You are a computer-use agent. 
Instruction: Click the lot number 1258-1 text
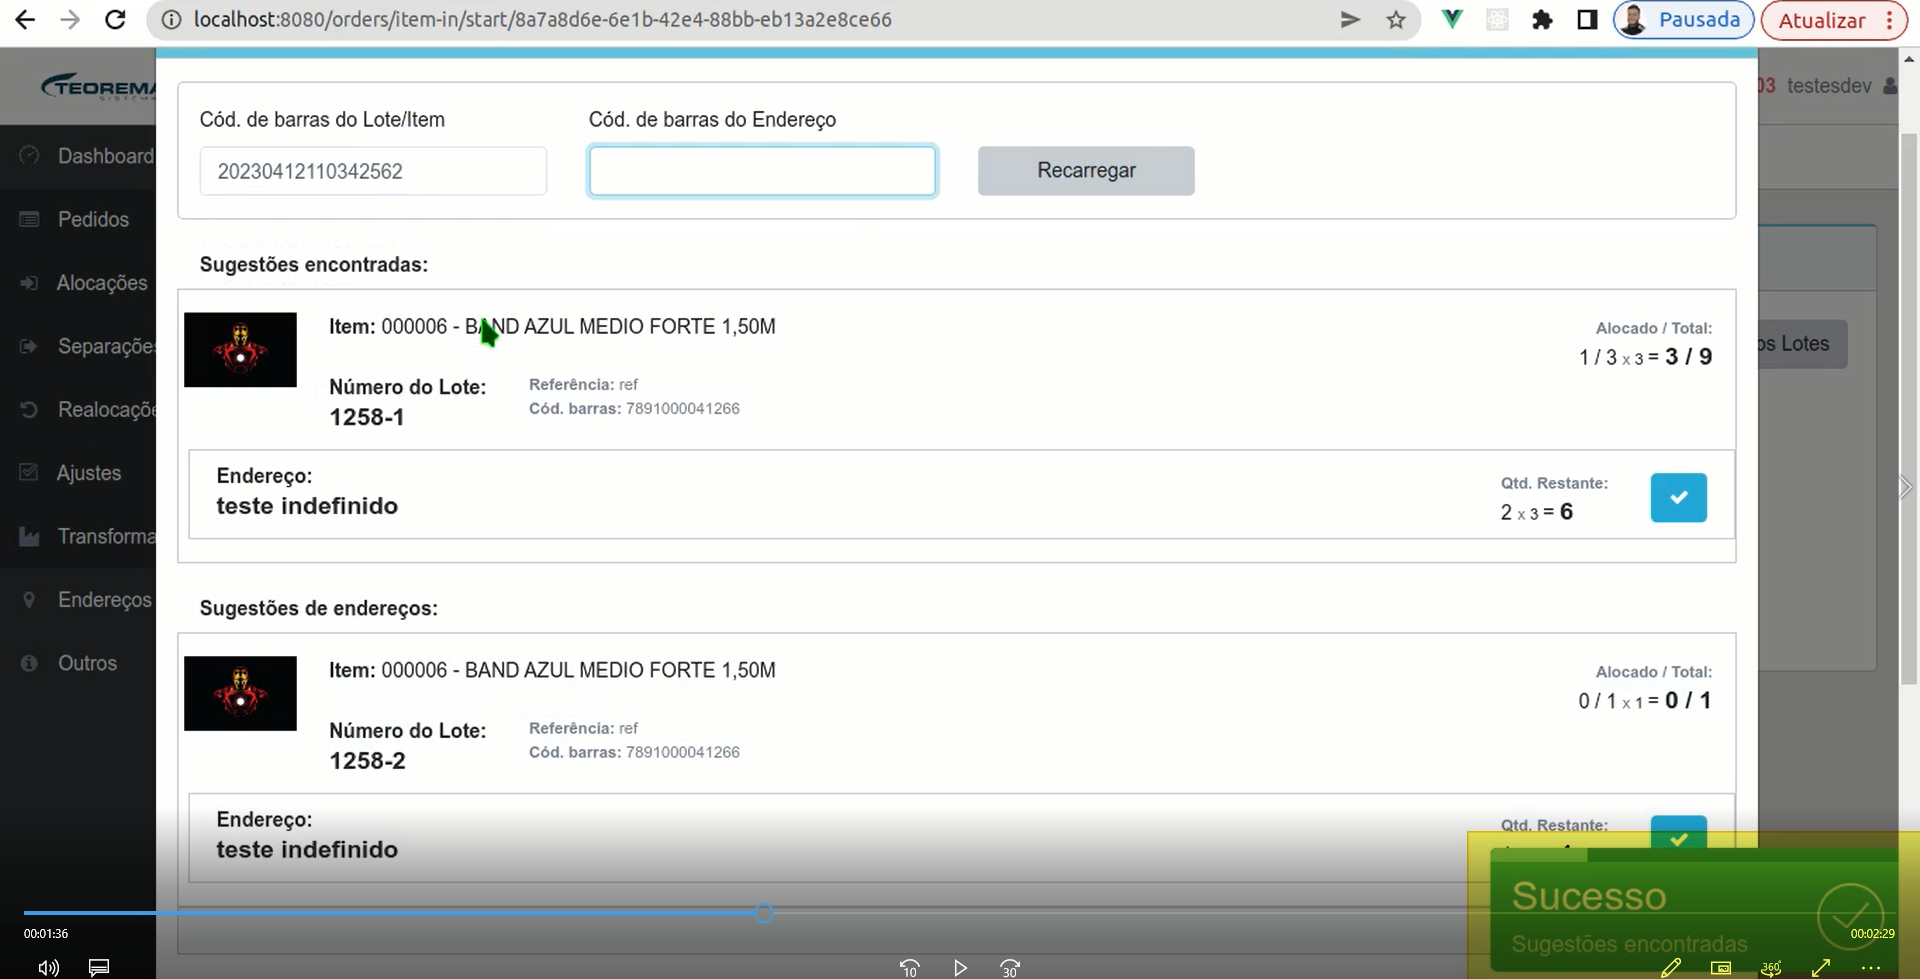pos(367,417)
